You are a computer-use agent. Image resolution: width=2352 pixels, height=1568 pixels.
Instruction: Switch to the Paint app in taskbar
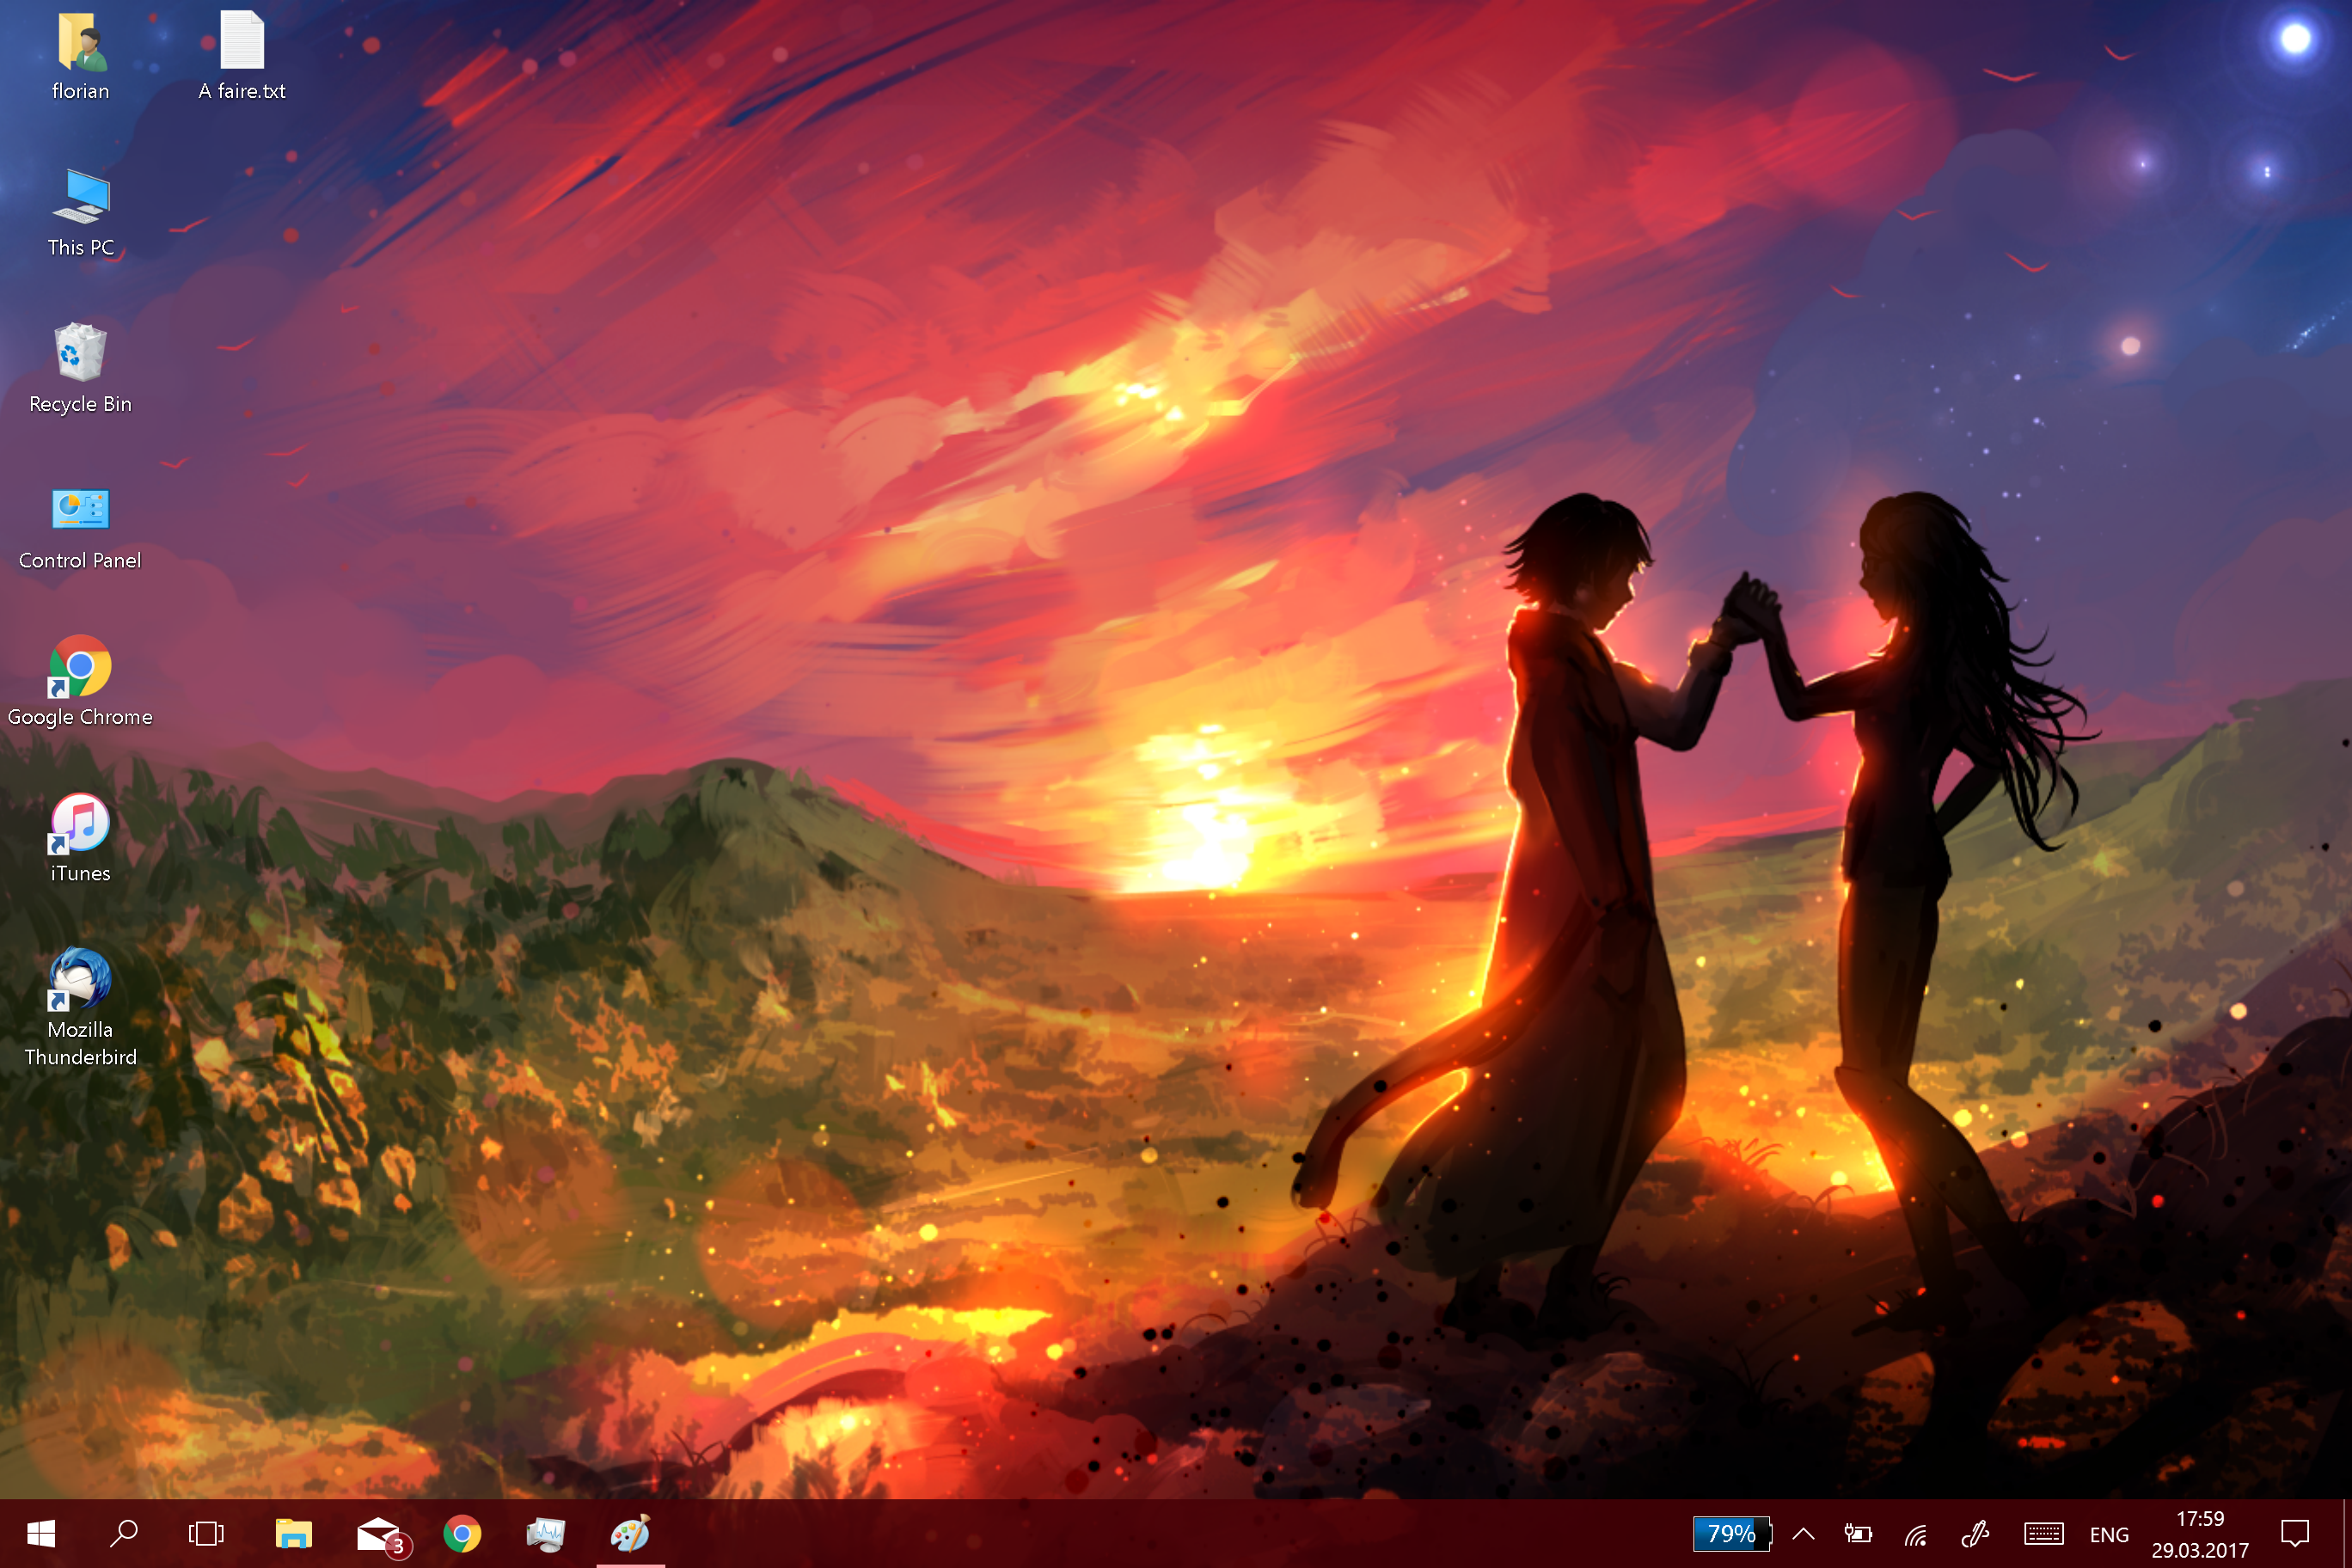[631, 1533]
